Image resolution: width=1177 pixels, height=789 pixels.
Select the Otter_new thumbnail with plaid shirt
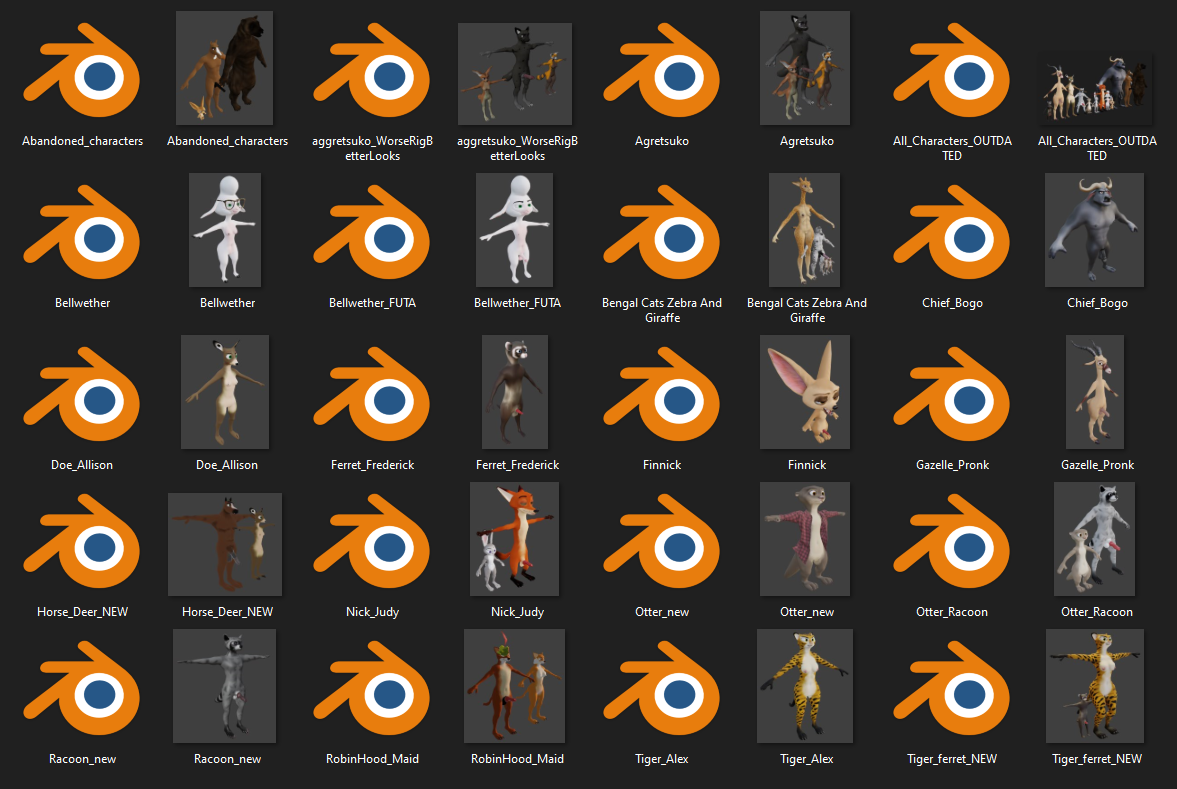coord(805,539)
